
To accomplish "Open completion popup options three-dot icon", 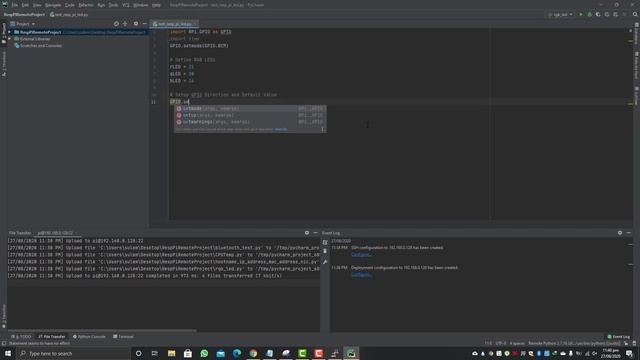I will click(x=322, y=129).
